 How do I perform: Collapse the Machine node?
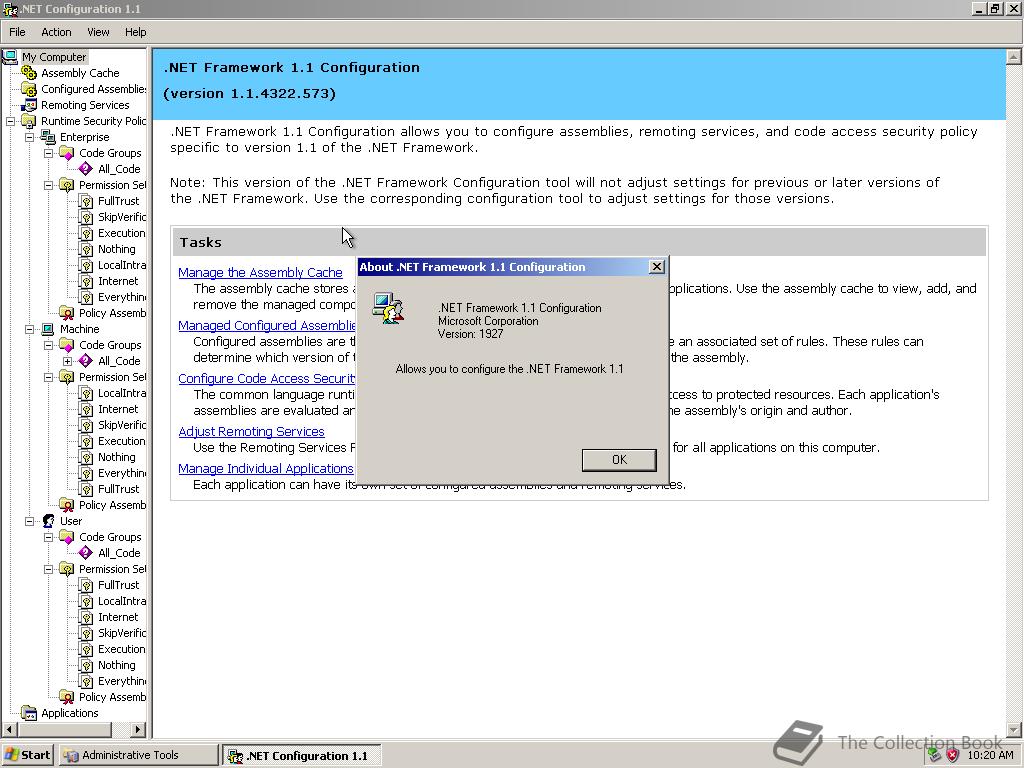(29, 329)
